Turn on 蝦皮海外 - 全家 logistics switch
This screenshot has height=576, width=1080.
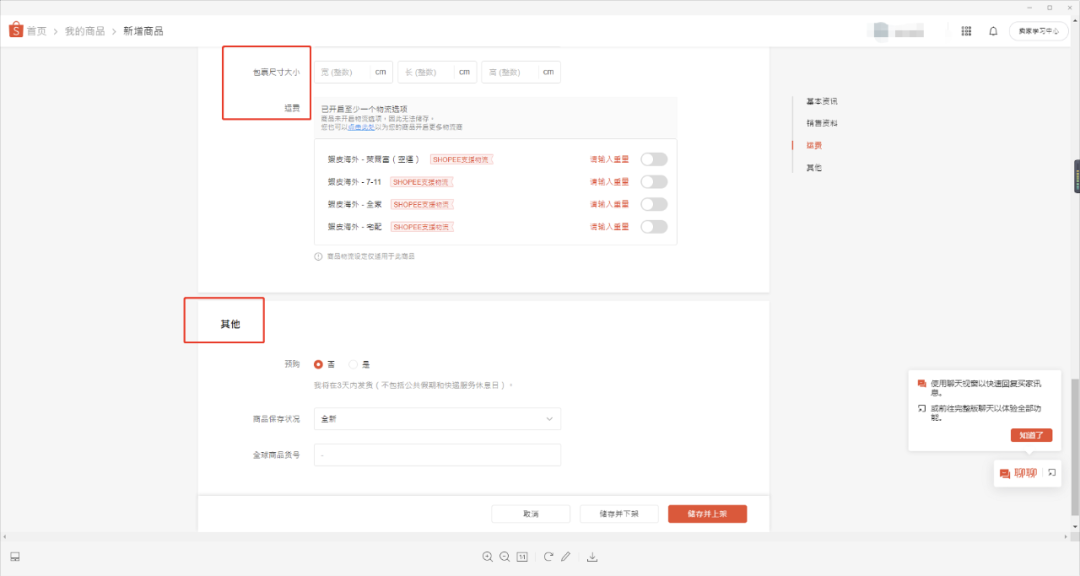tap(654, 204)
